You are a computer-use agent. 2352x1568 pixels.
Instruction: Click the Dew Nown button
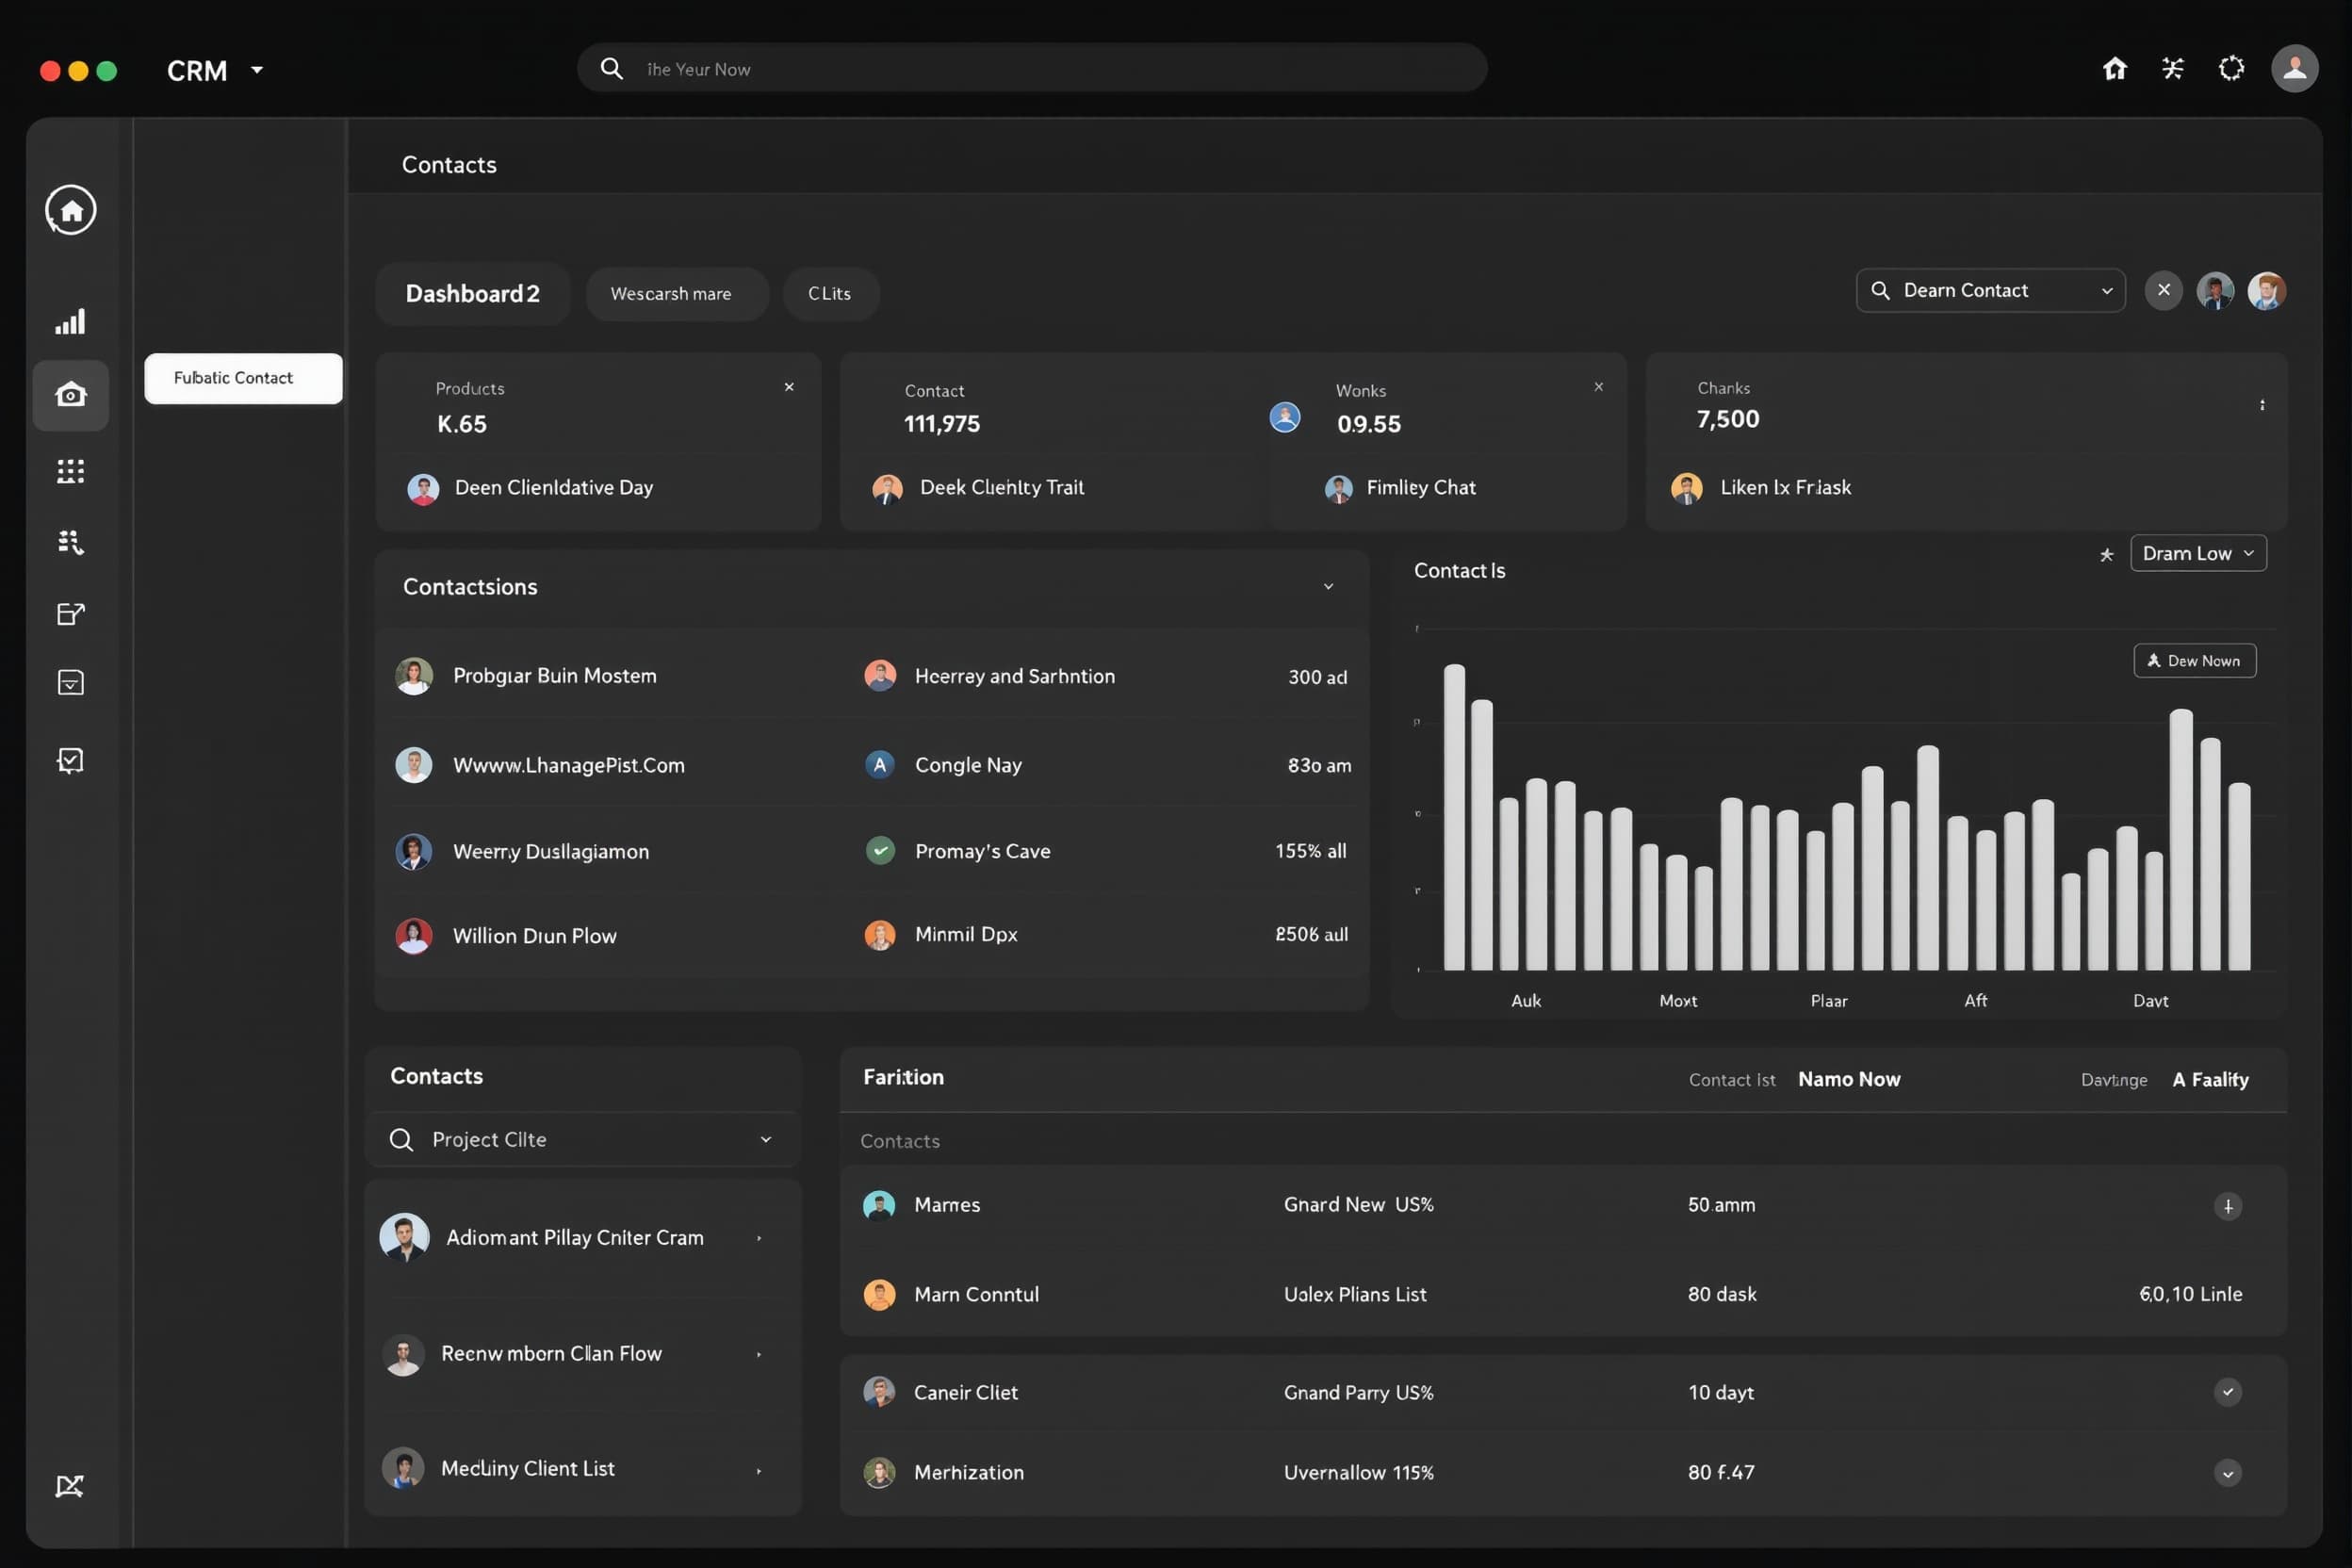coord(2194,661)
